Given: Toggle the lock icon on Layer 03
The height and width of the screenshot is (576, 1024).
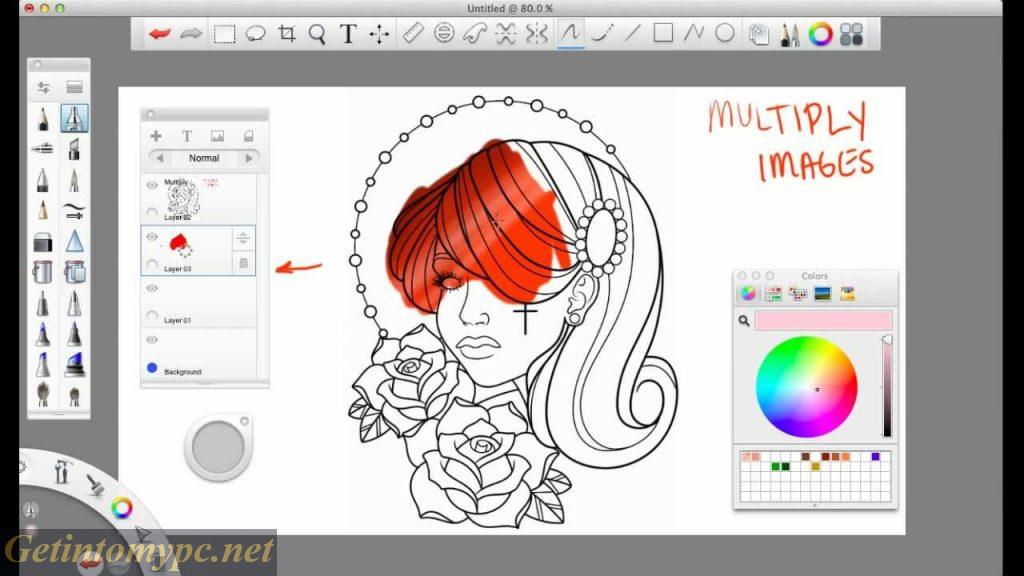Looking at the screenshot, I should tap(244, 263).
